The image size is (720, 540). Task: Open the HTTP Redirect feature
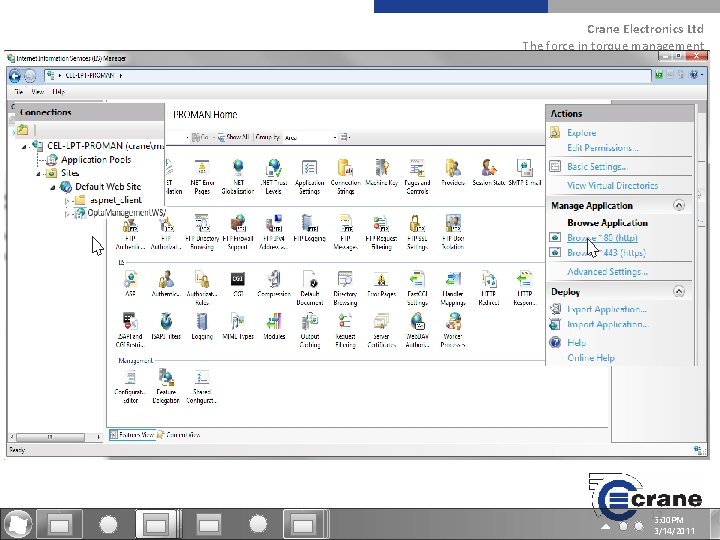point(489,288)
